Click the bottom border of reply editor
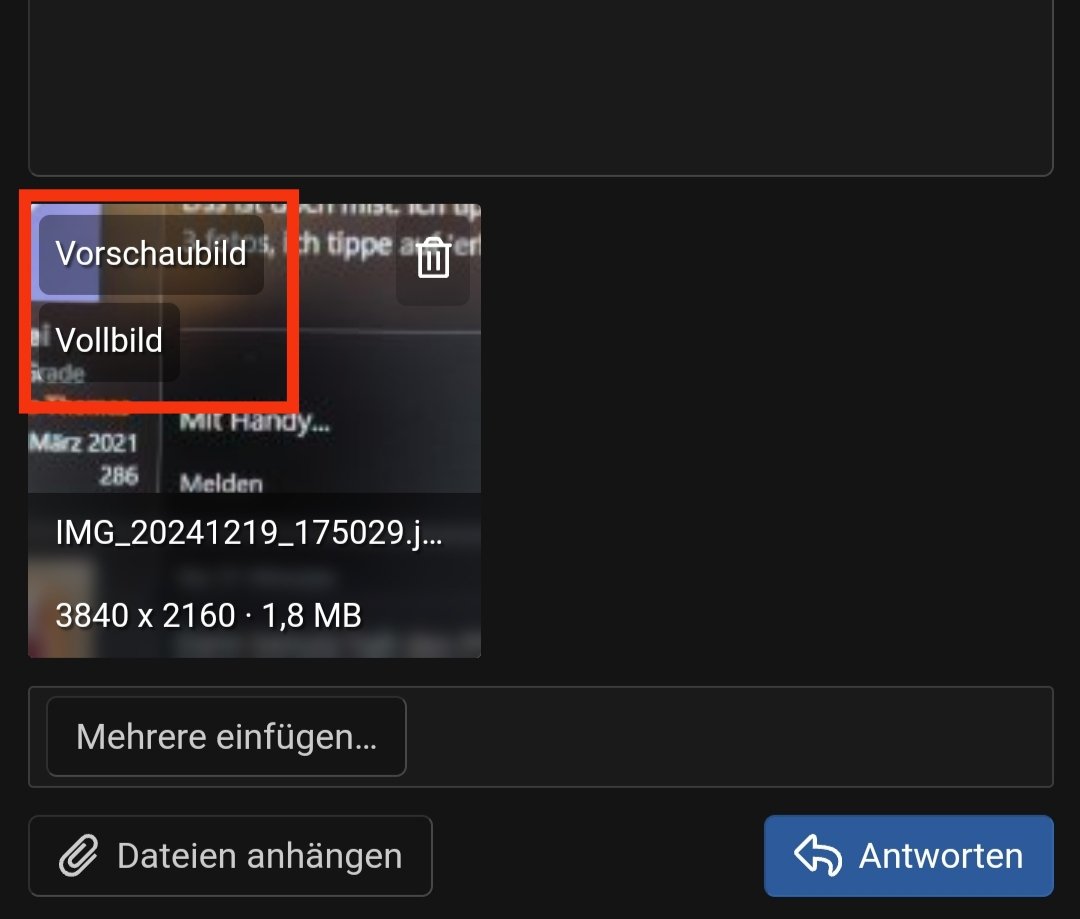This screenshot has width=1080, height=919. click(x=541, y=175)
